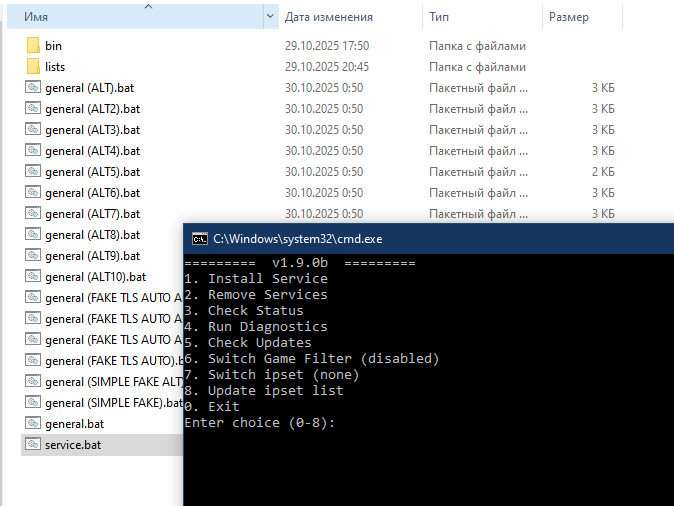The height and width of the screenshot is (506, 674).
Task: Click the bin folder date 29.10.2025 17:50
Action: pos(327,46)
